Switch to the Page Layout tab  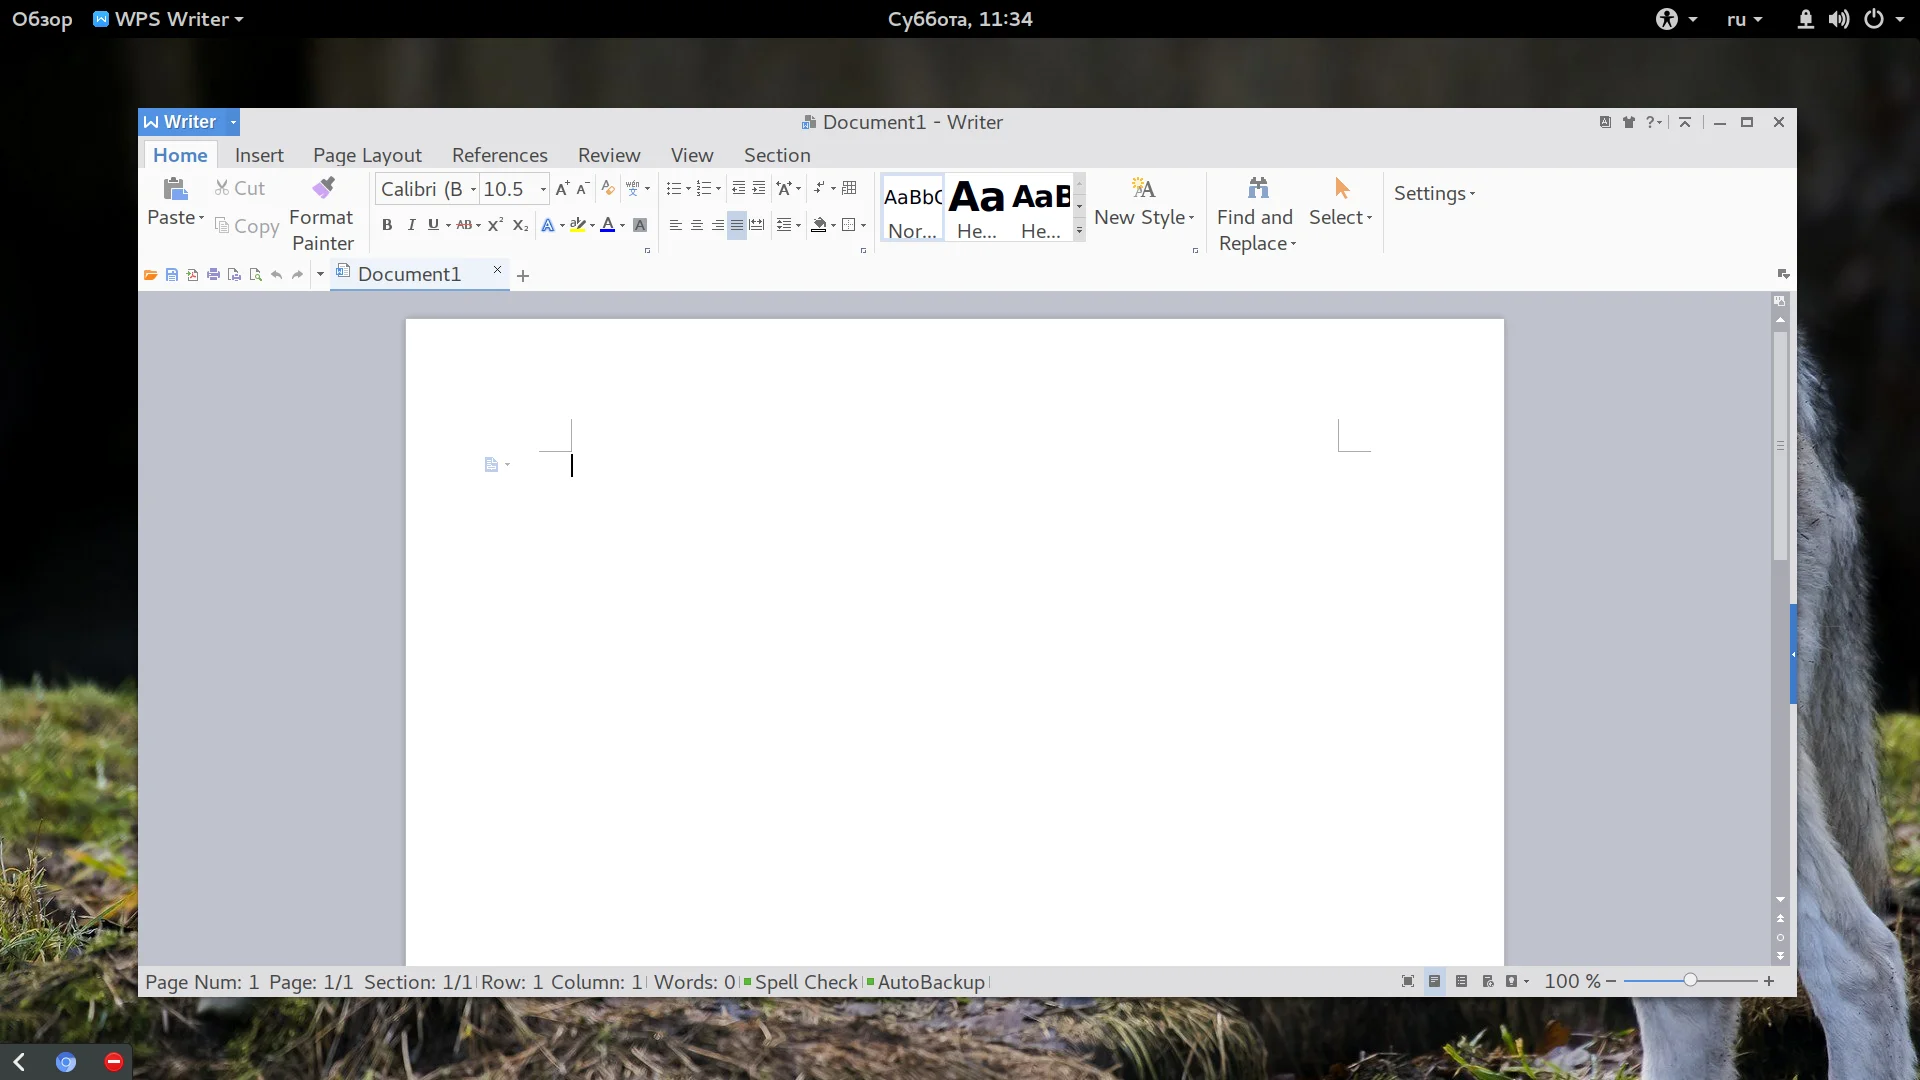(x=367, y=155)
